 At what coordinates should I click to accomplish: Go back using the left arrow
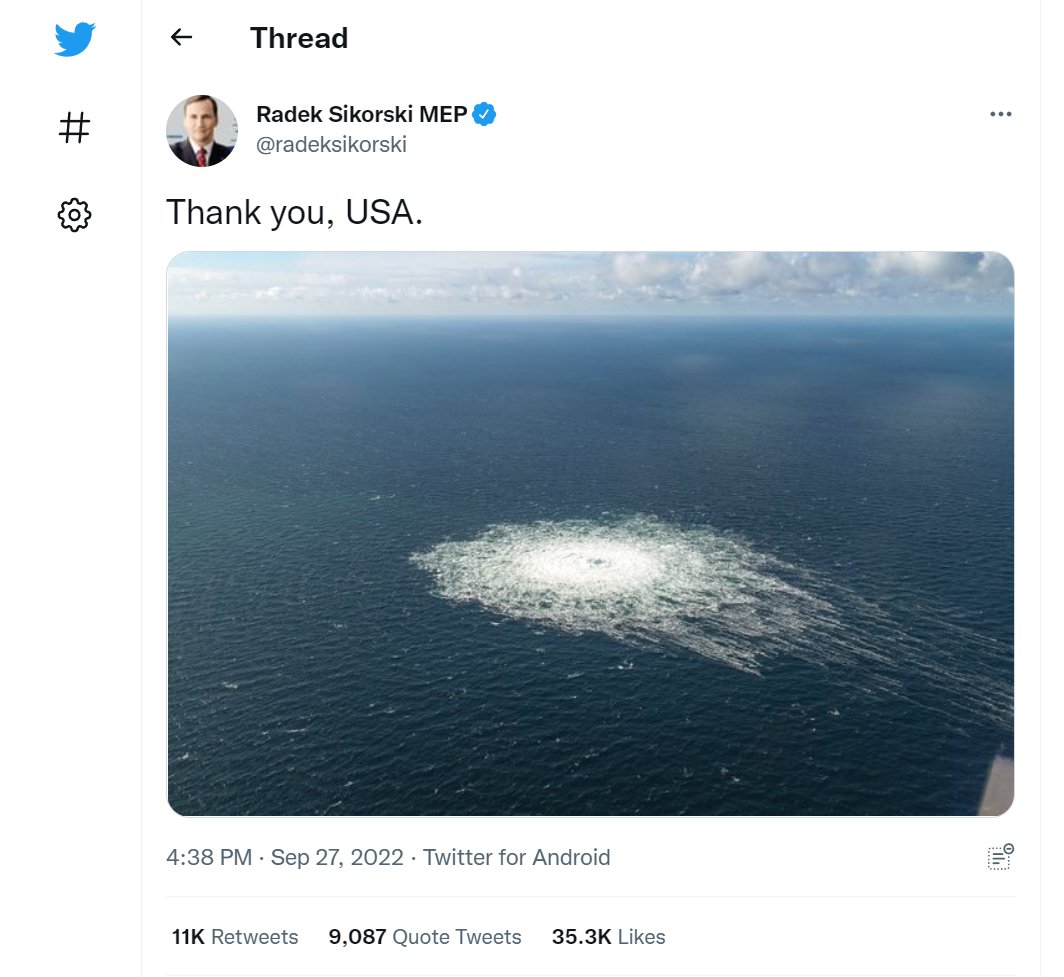(x=181, y=38)
